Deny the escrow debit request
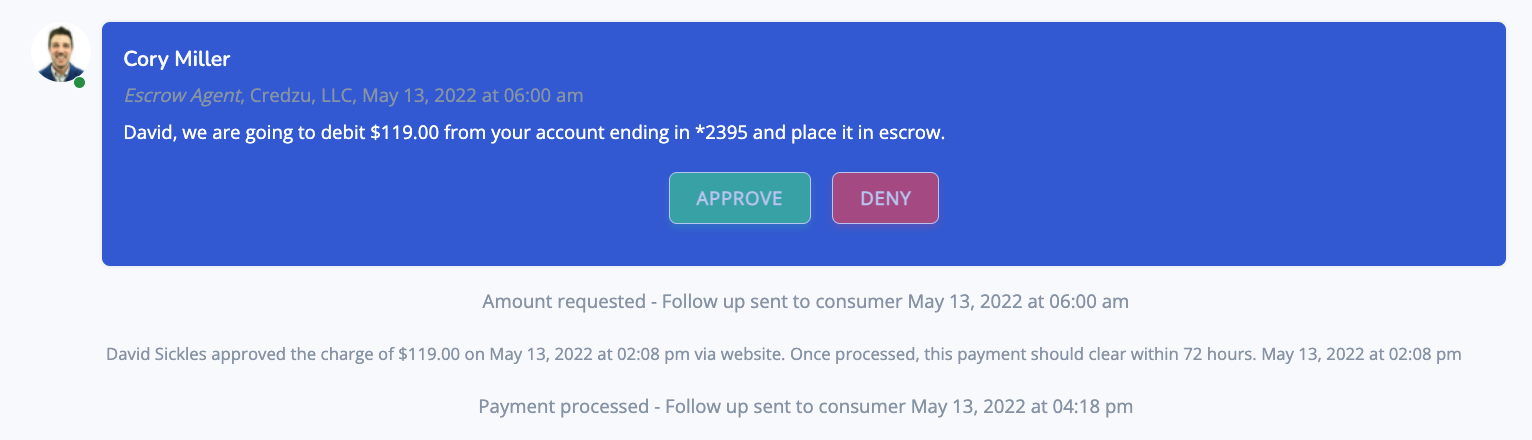 [x=885, y=198]
